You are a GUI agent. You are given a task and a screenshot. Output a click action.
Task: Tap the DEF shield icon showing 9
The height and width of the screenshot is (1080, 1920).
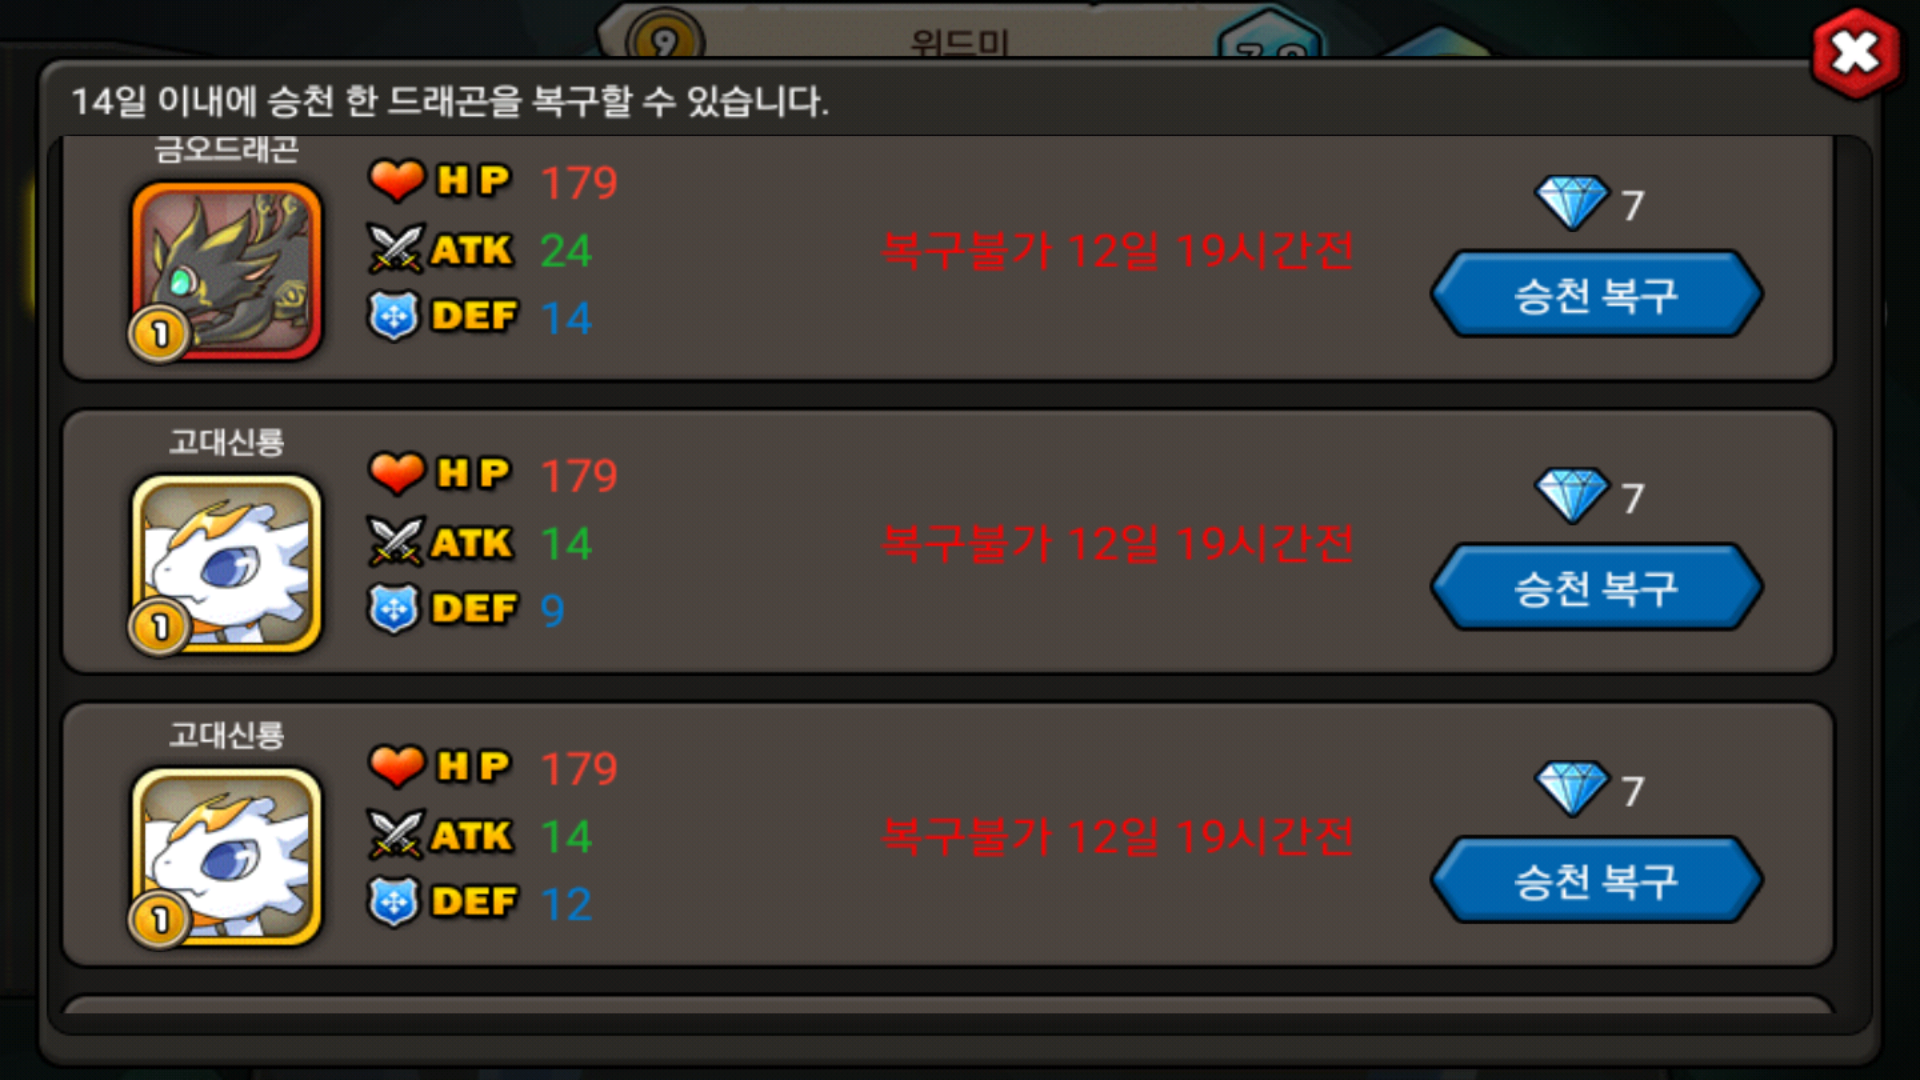pyautogui.click(x=394, y=609)
